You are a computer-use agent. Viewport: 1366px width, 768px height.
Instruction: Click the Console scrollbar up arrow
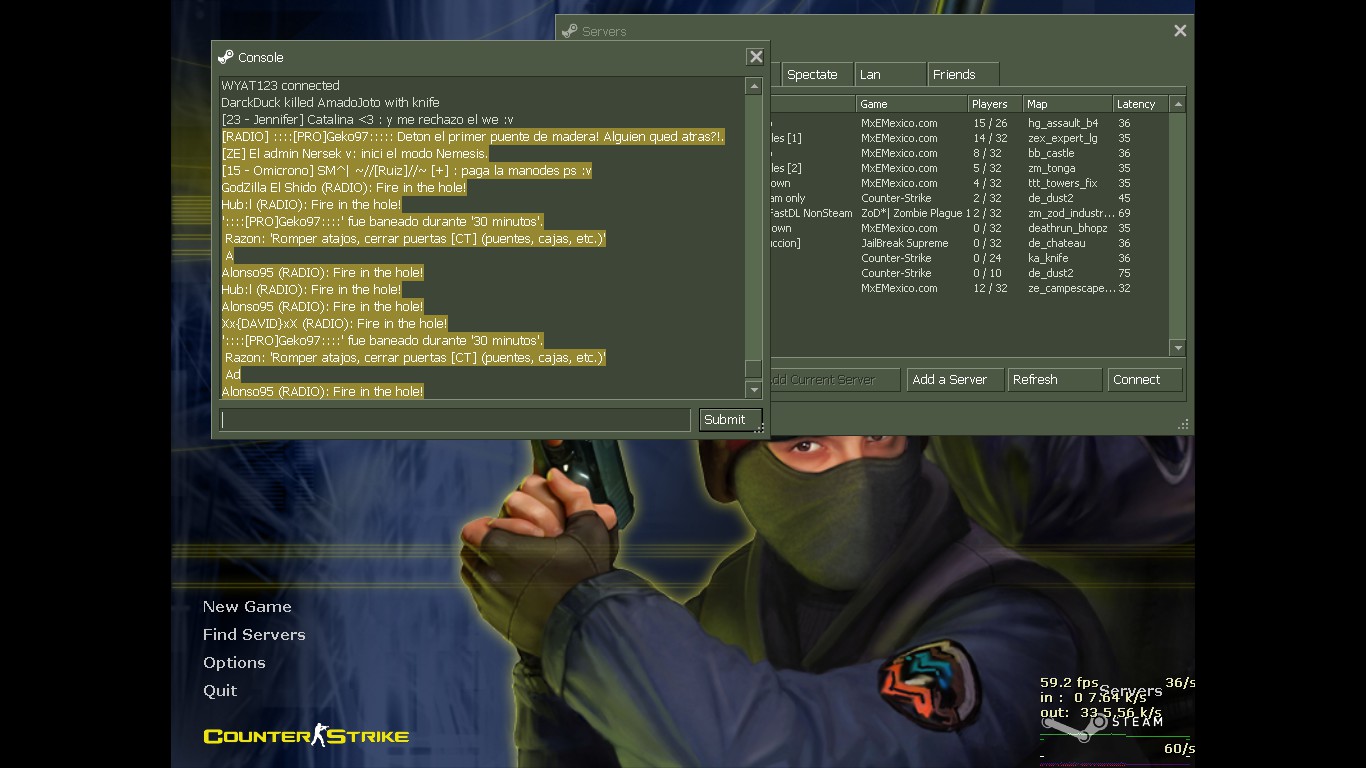tap(754, 87)
